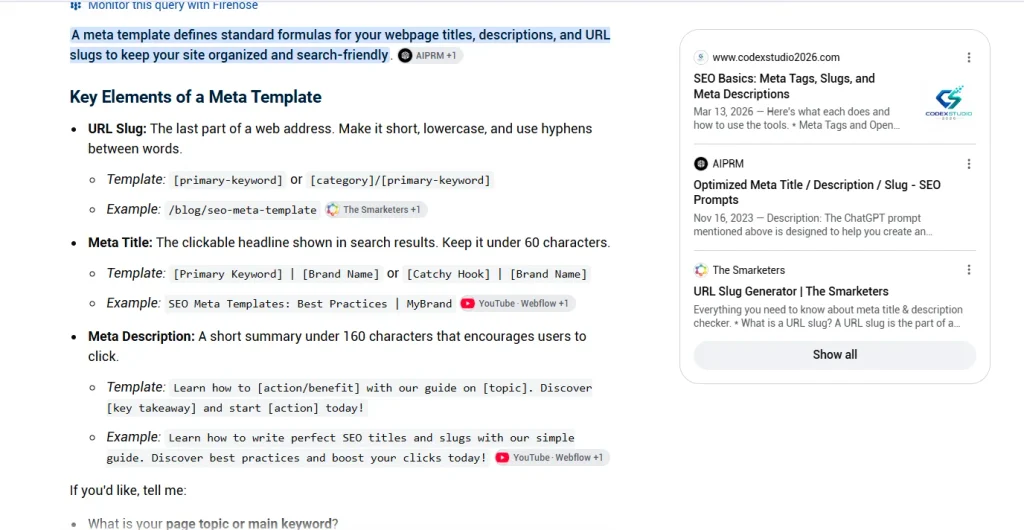Click the /blog/seo-meta-template example code
The image size is (1024, 530).
[242, 210]
